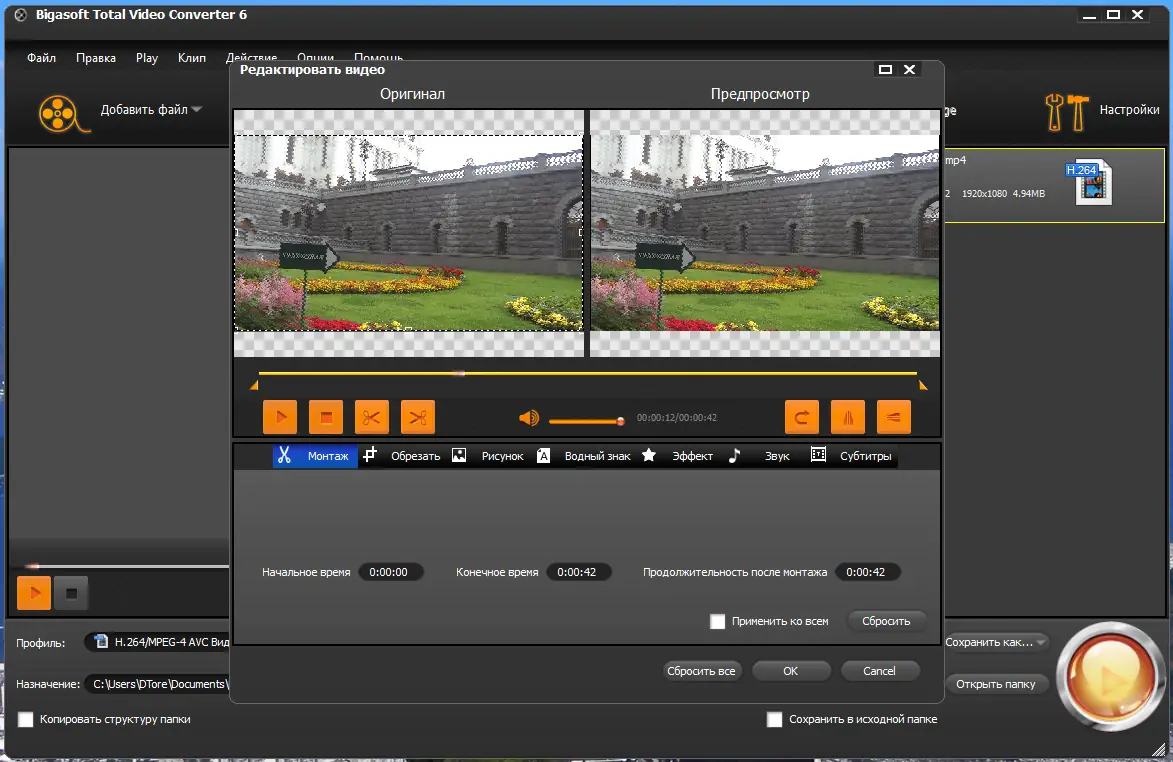1173x762 pixels.
Task: Open the Субтитры tab
Action: (851, 455)
